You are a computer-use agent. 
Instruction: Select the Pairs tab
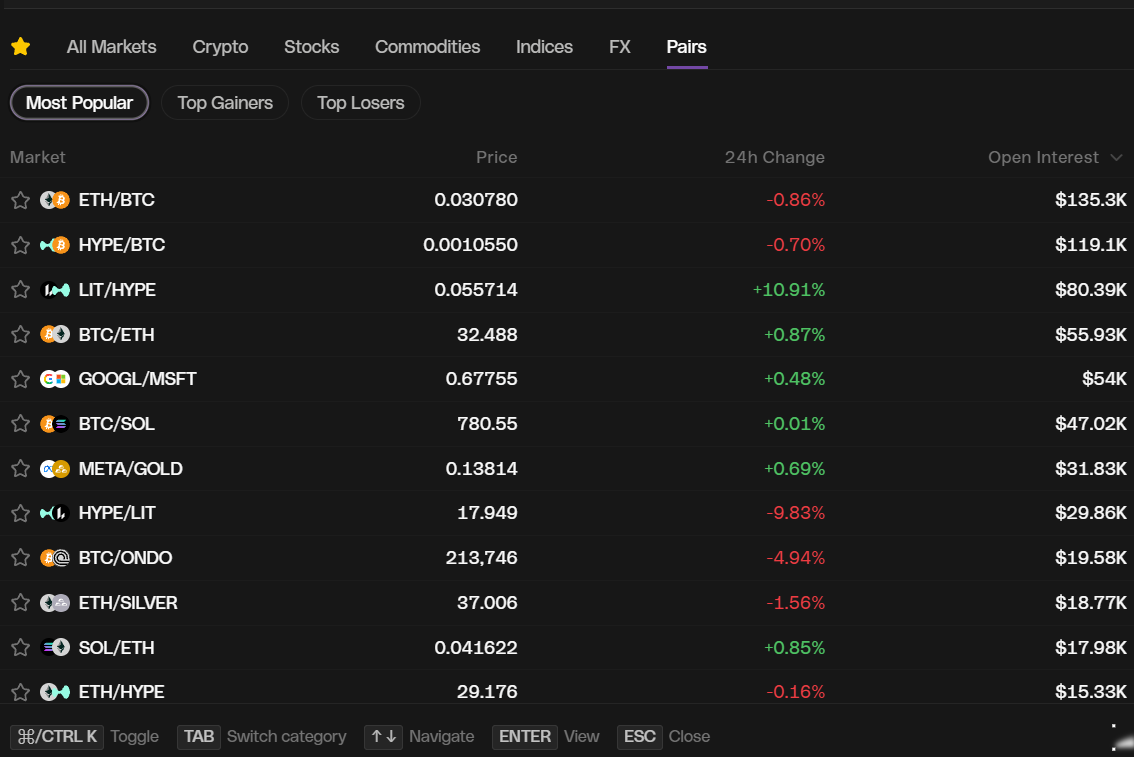point(686,47)
